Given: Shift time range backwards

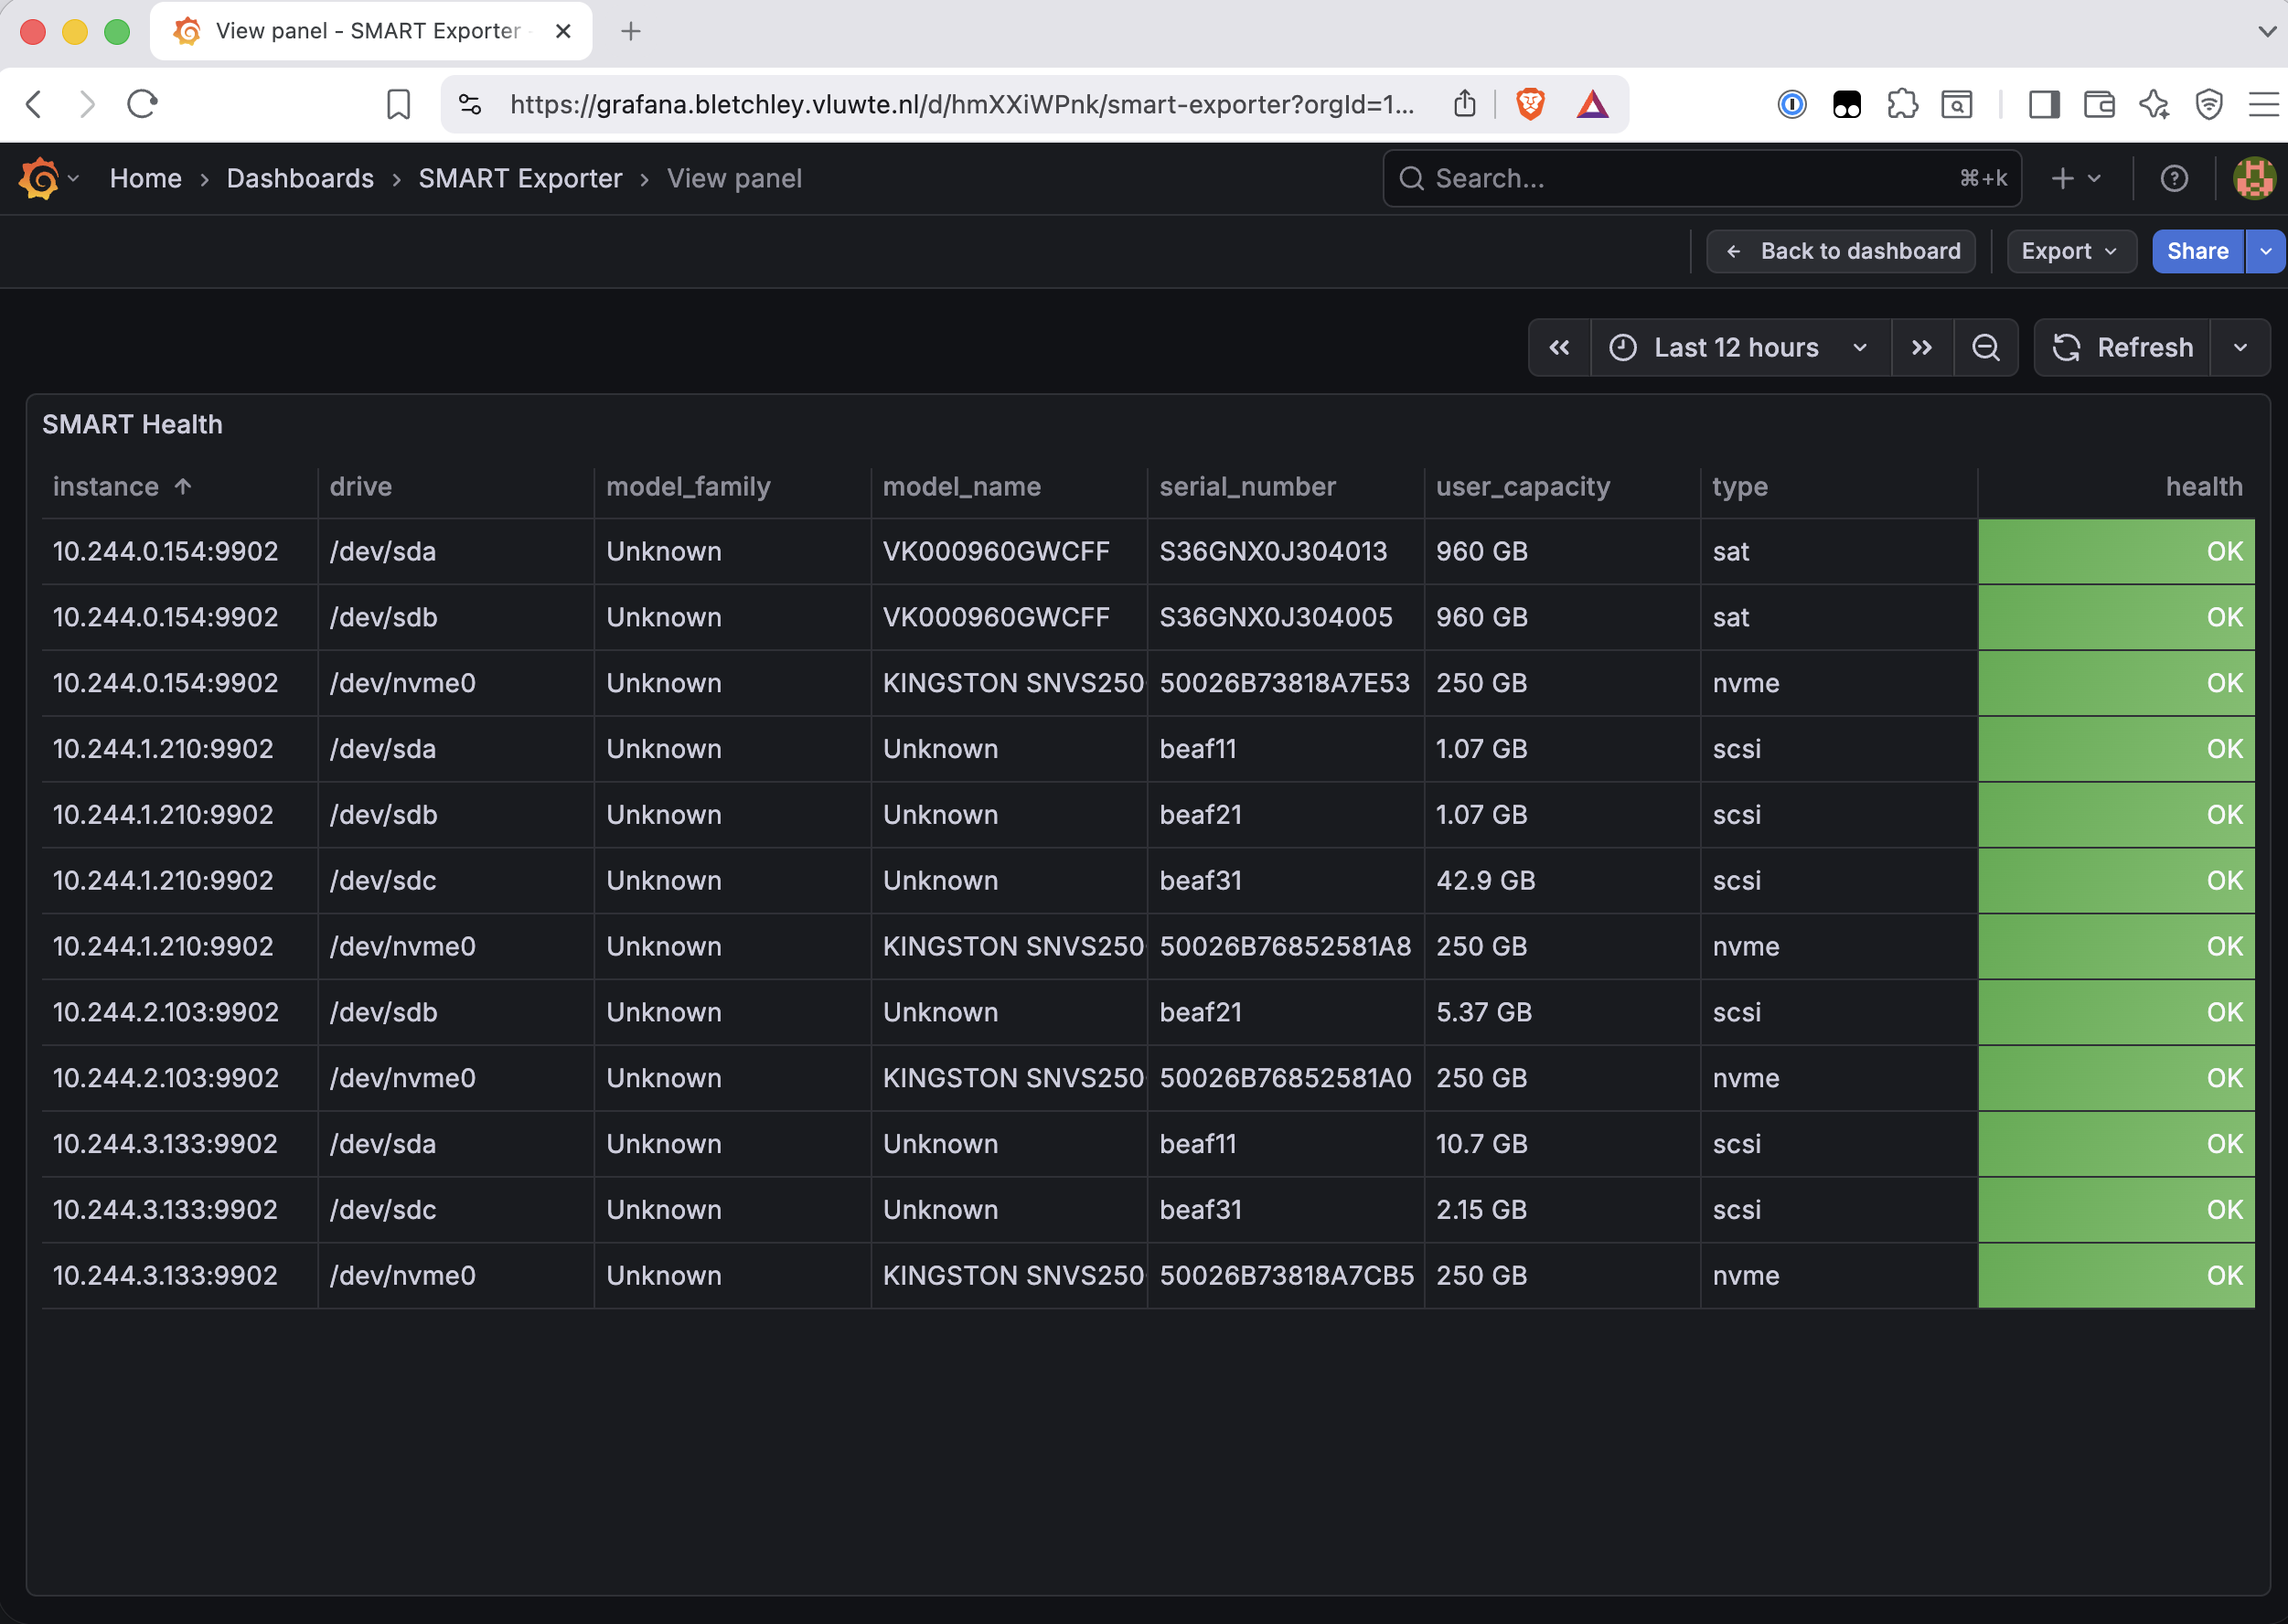Looking at the screenshot, I should click(1559, 348).
